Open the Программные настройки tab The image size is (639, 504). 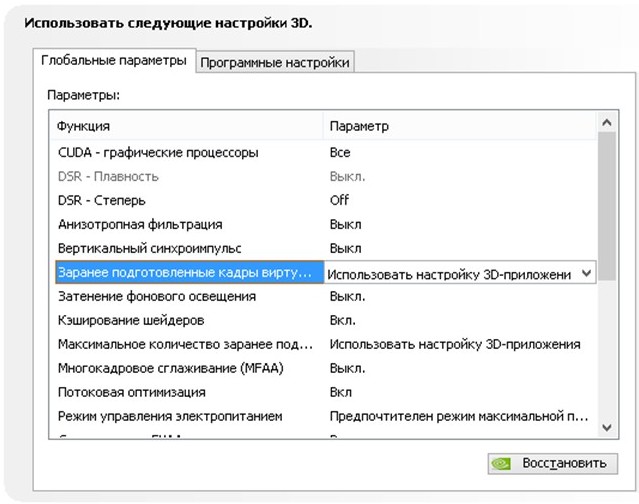[x=275, y=63]
